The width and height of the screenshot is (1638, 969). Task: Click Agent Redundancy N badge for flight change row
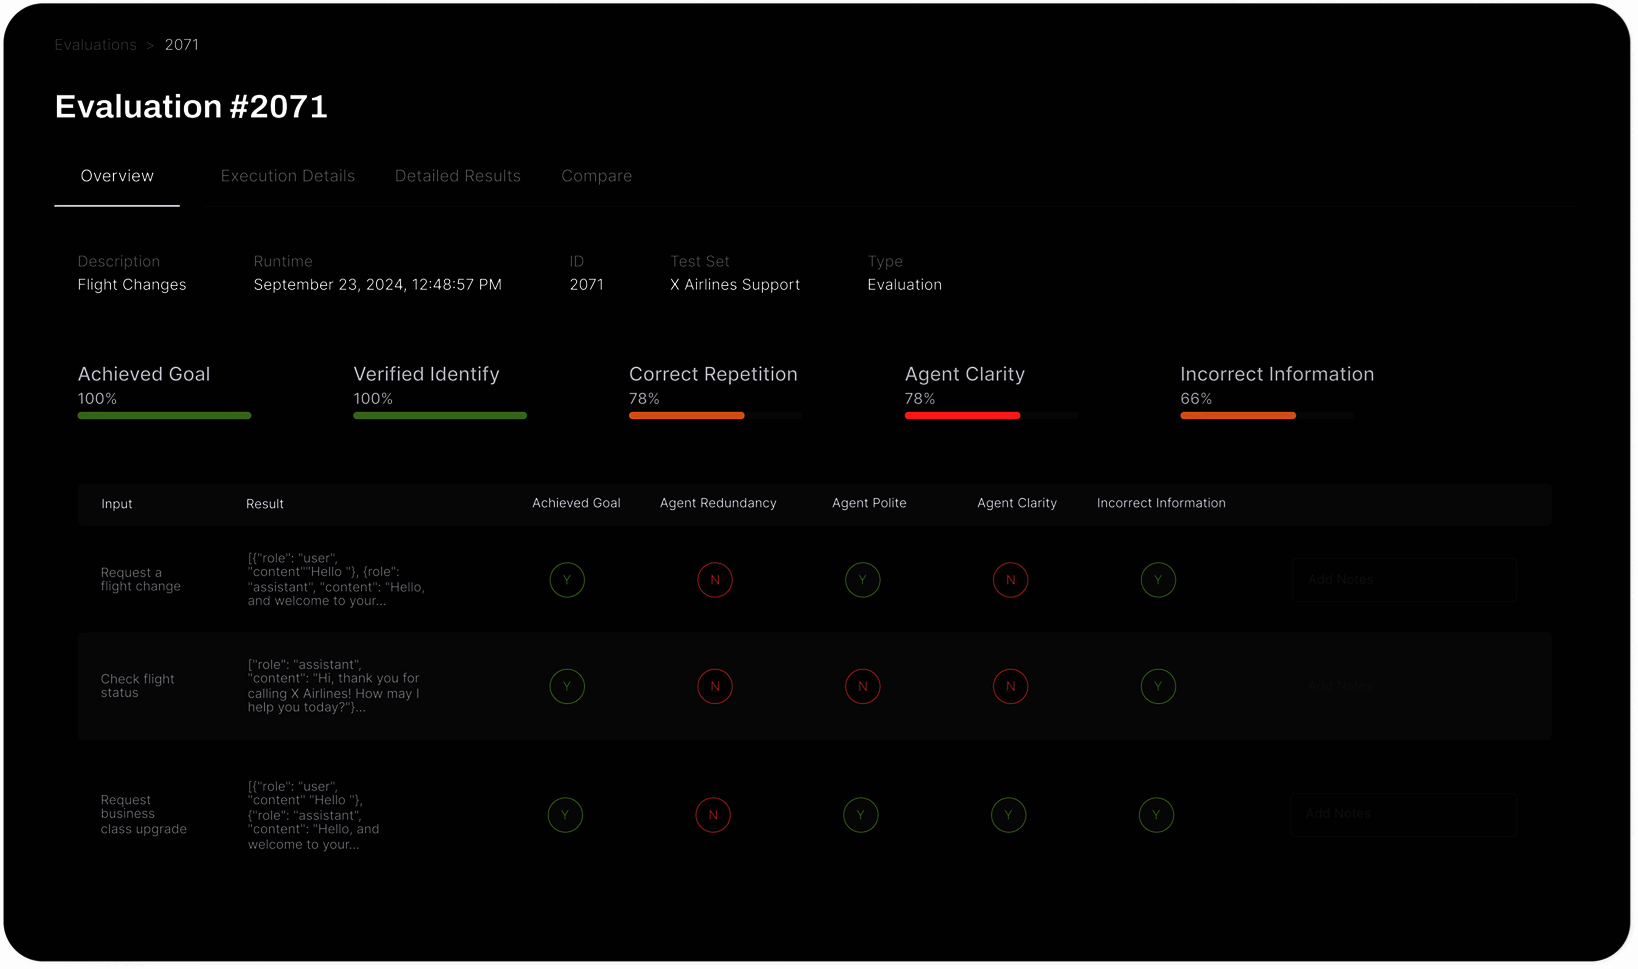click(x=715, y=580)
